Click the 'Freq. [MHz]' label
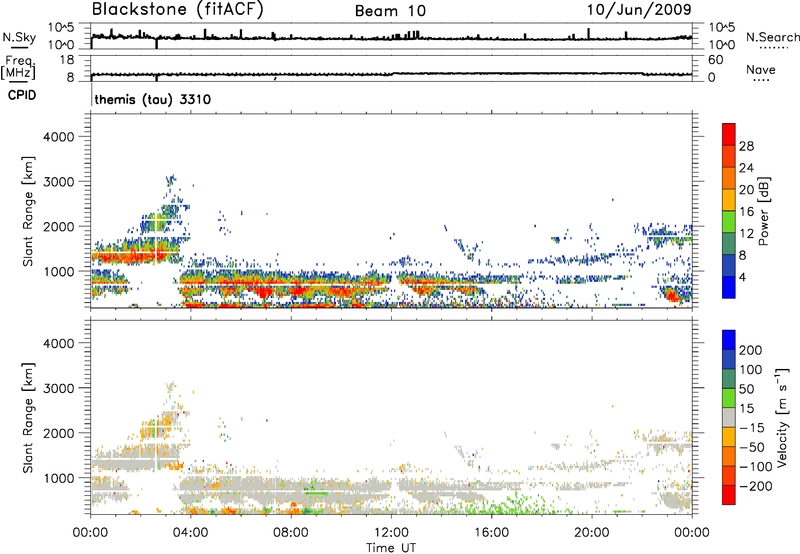Viewport: 800px width, 554px height. (18, 67)
